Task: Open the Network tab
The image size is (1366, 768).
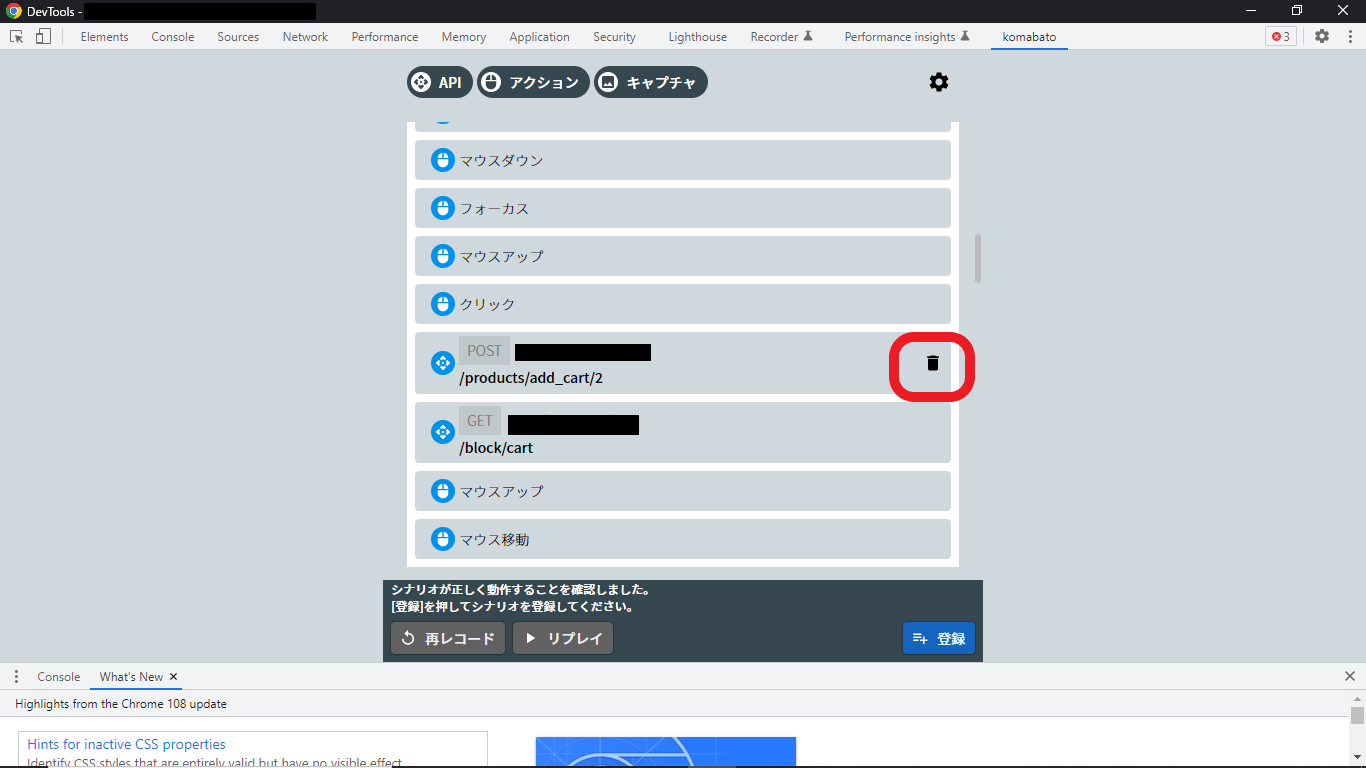Action: (x=305, y=36)
